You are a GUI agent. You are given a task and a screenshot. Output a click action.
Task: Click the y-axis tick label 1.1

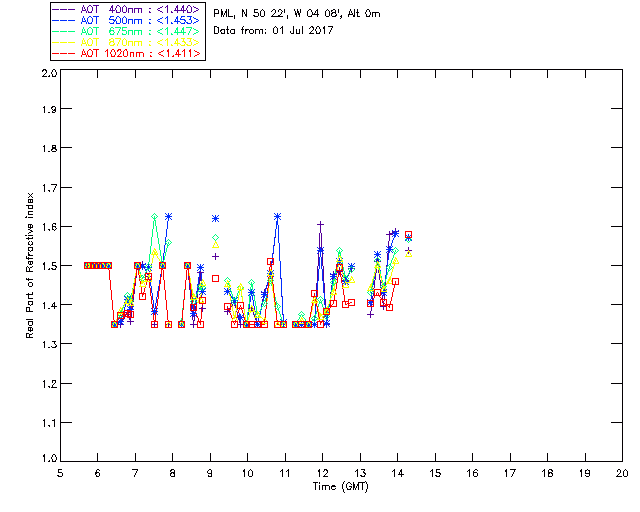tap(49, 423)
